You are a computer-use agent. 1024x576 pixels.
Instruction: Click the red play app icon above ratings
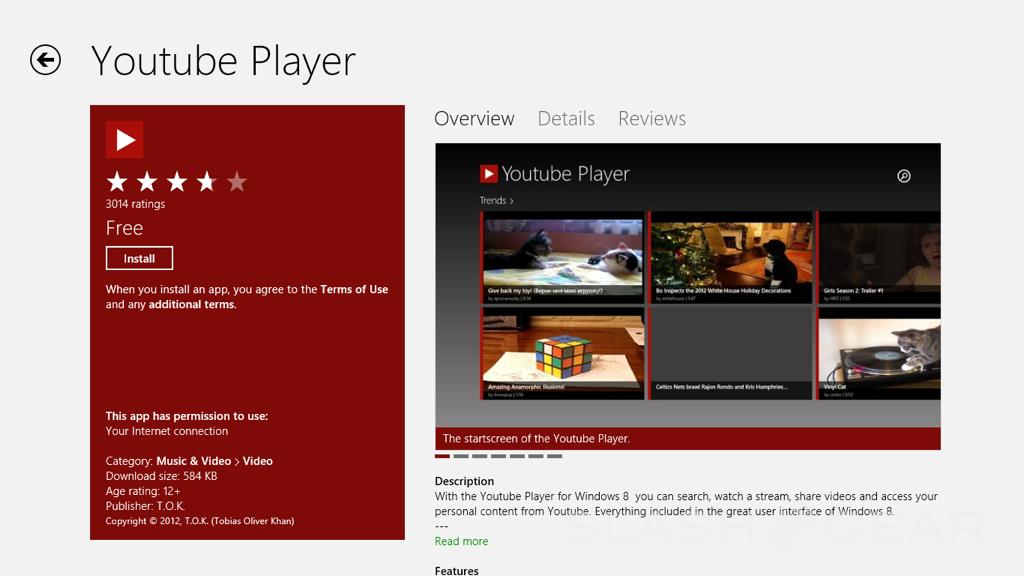click(x=125, y=140)
